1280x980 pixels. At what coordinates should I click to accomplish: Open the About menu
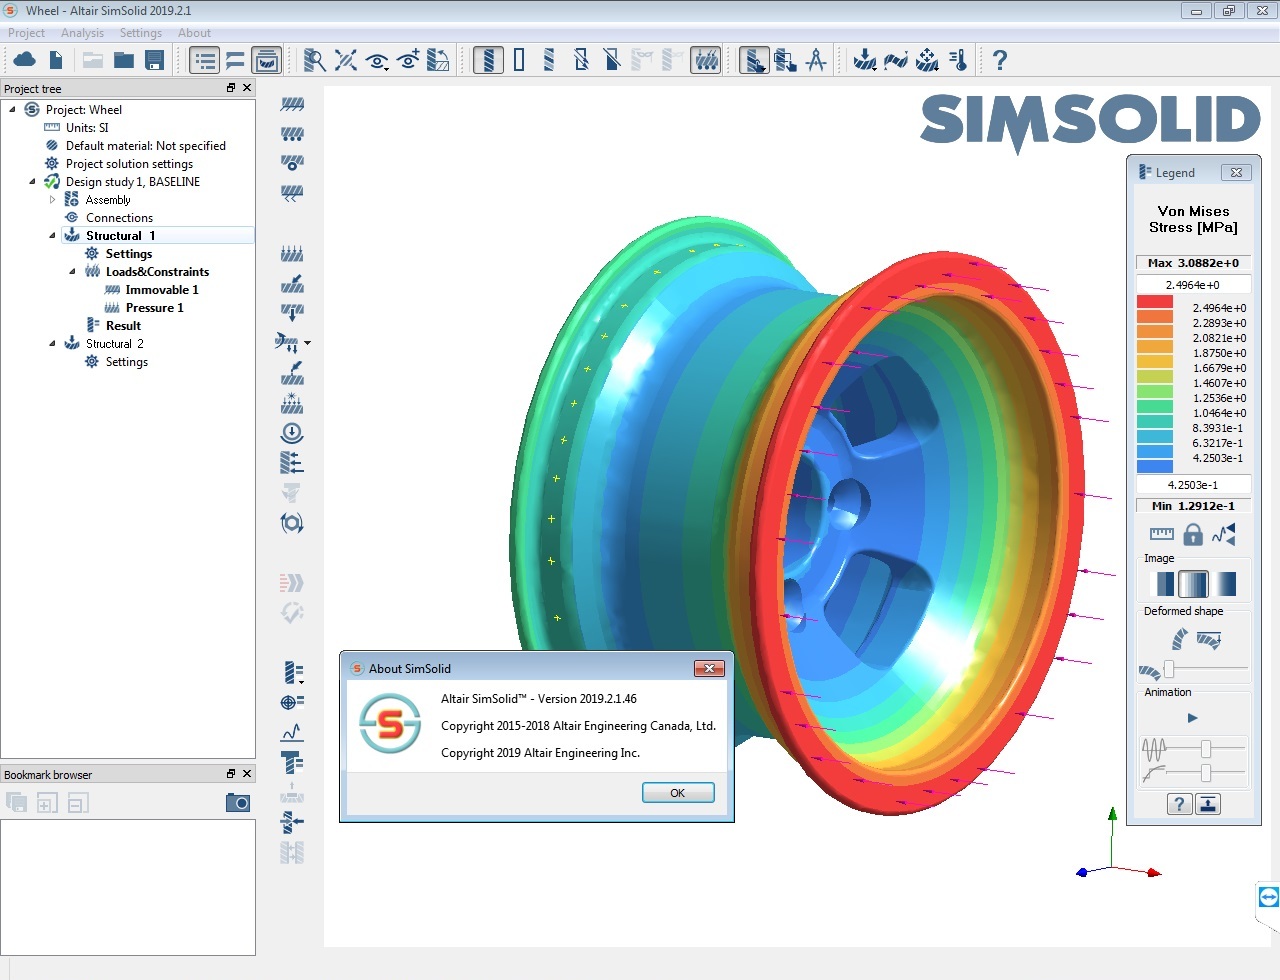click(194, 33)
